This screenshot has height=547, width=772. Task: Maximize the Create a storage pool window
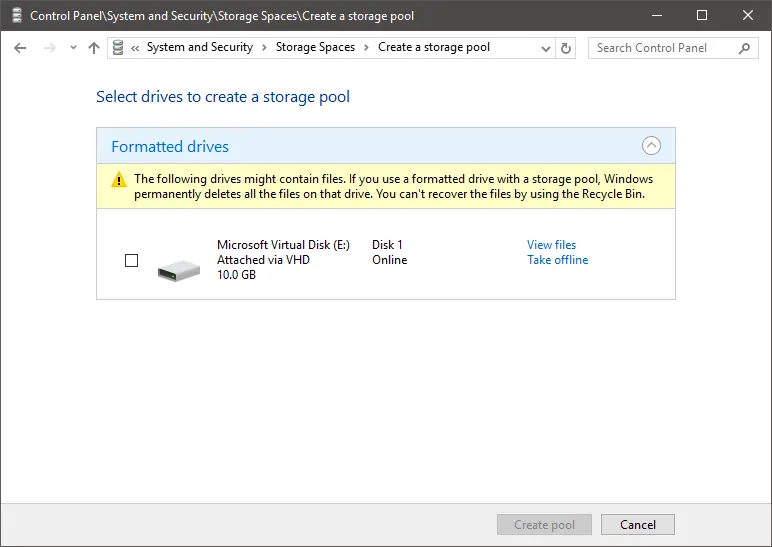(x=702, y=15)
